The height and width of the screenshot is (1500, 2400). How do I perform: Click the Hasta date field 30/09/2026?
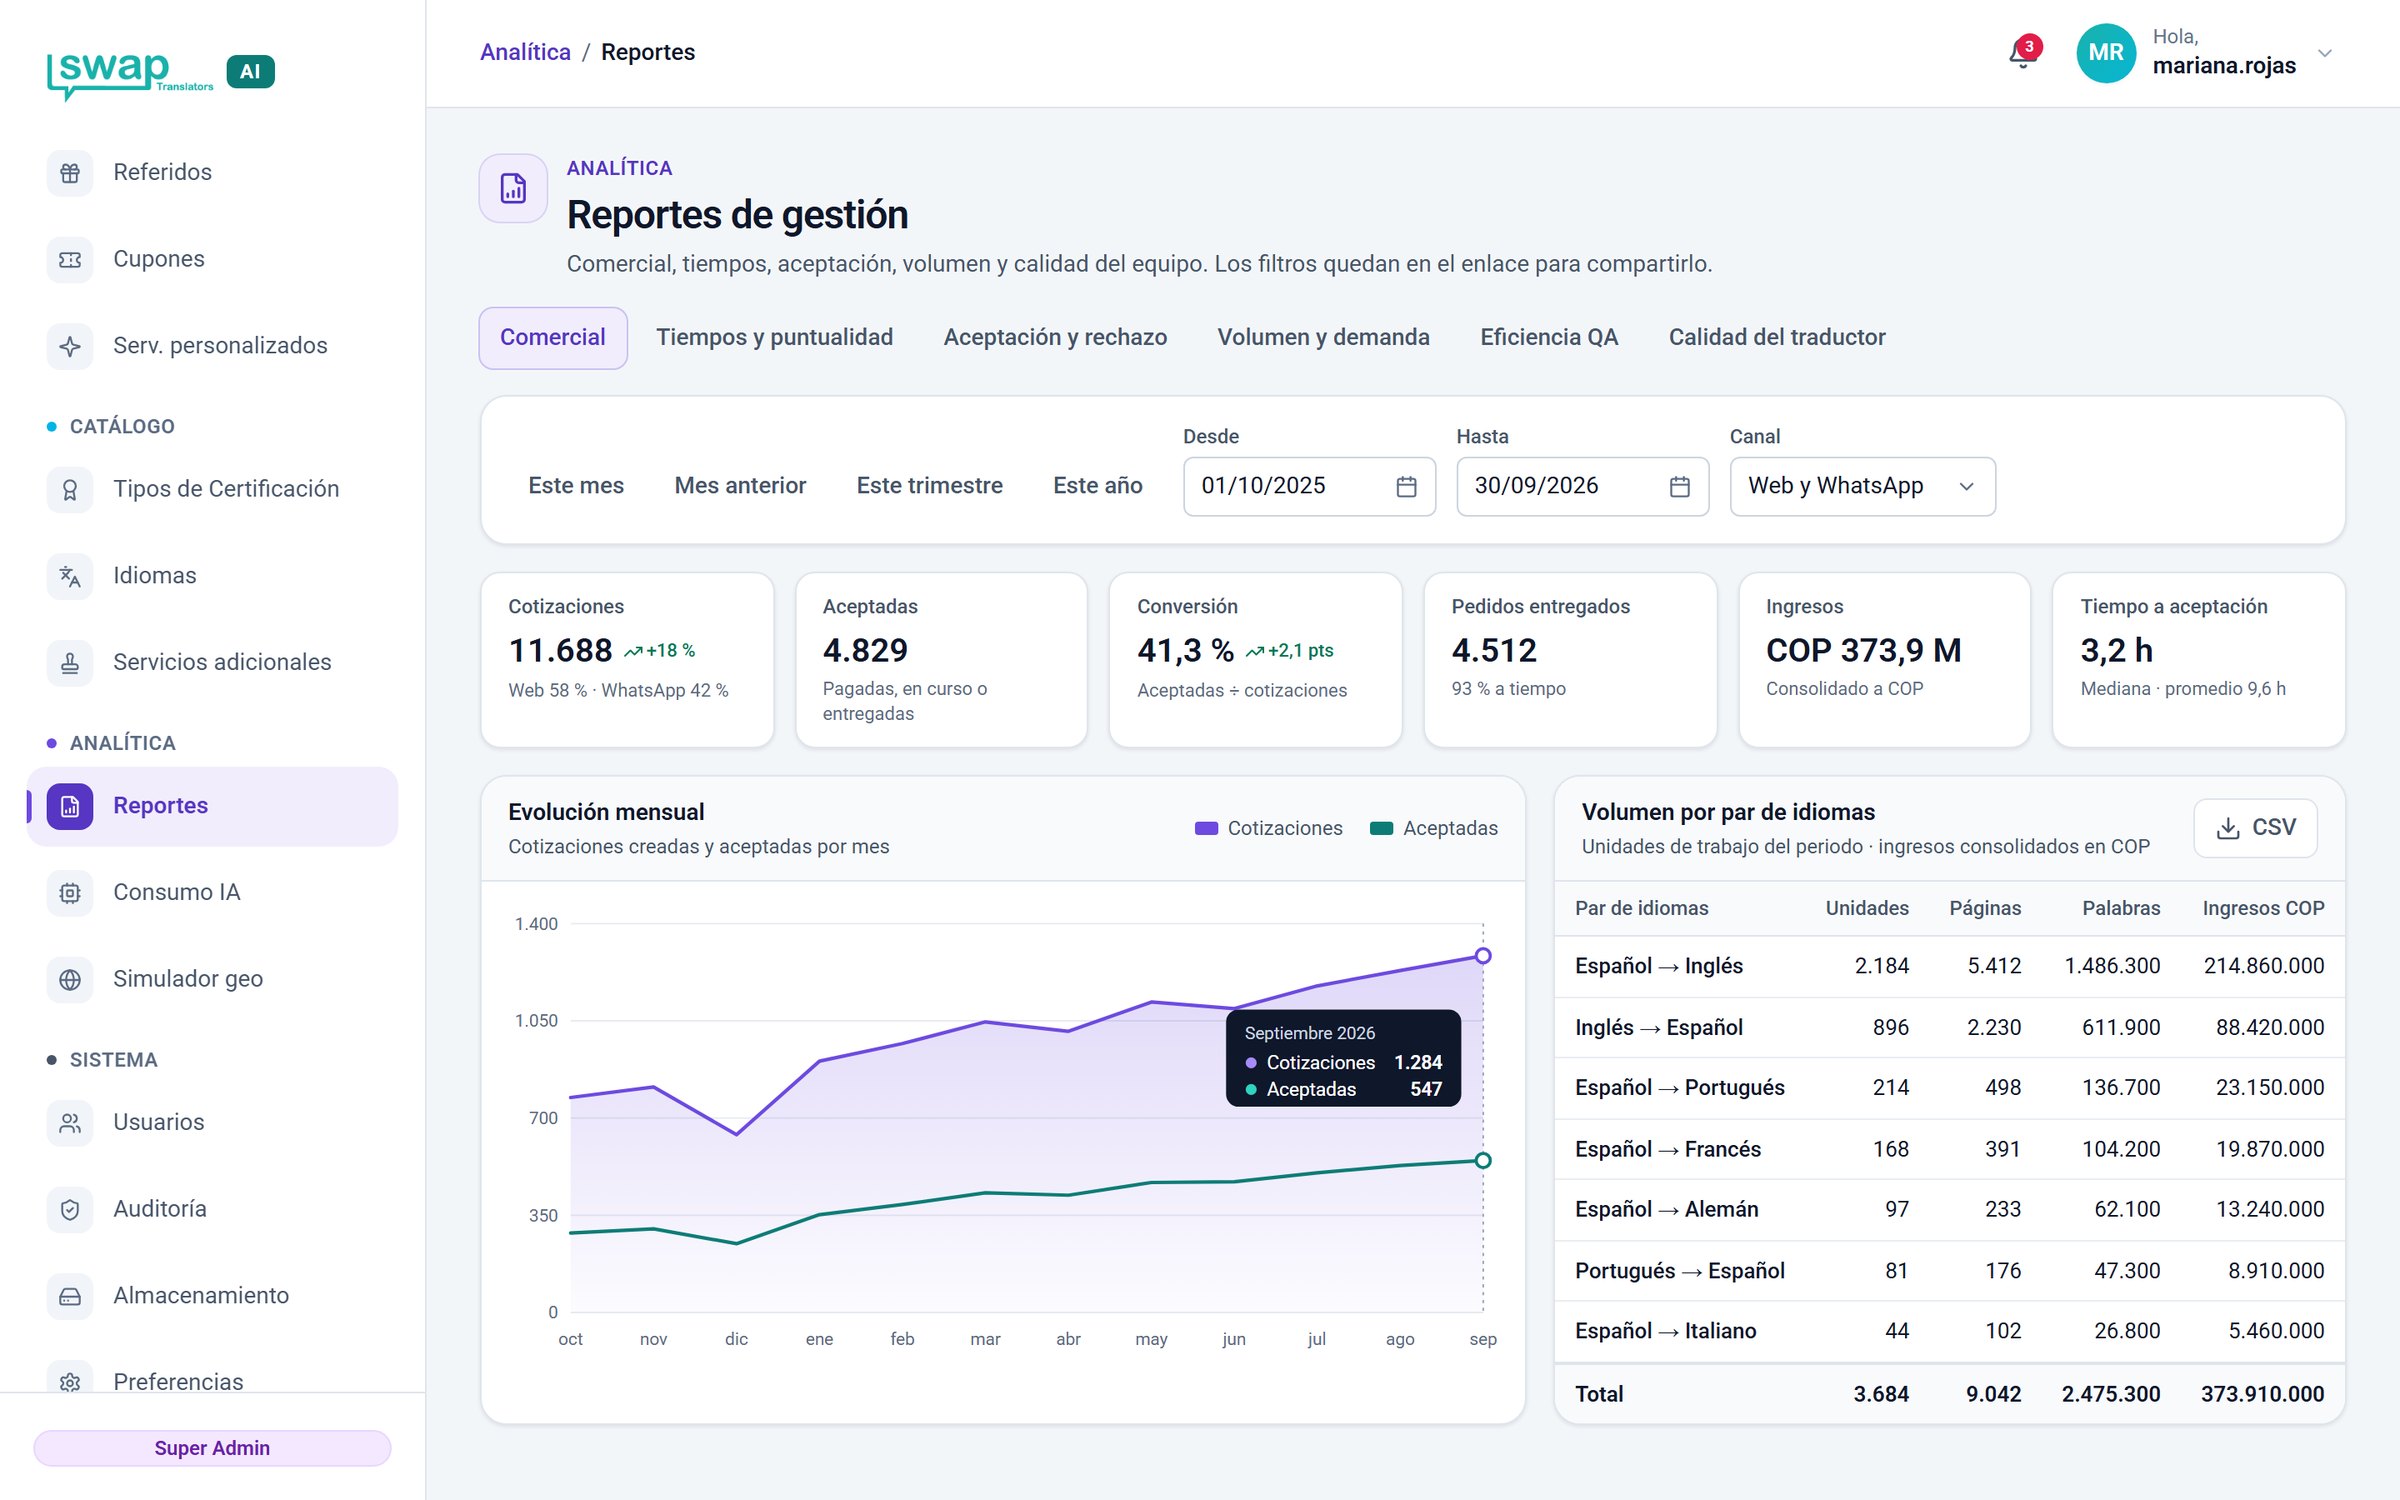pos(1582,486)
